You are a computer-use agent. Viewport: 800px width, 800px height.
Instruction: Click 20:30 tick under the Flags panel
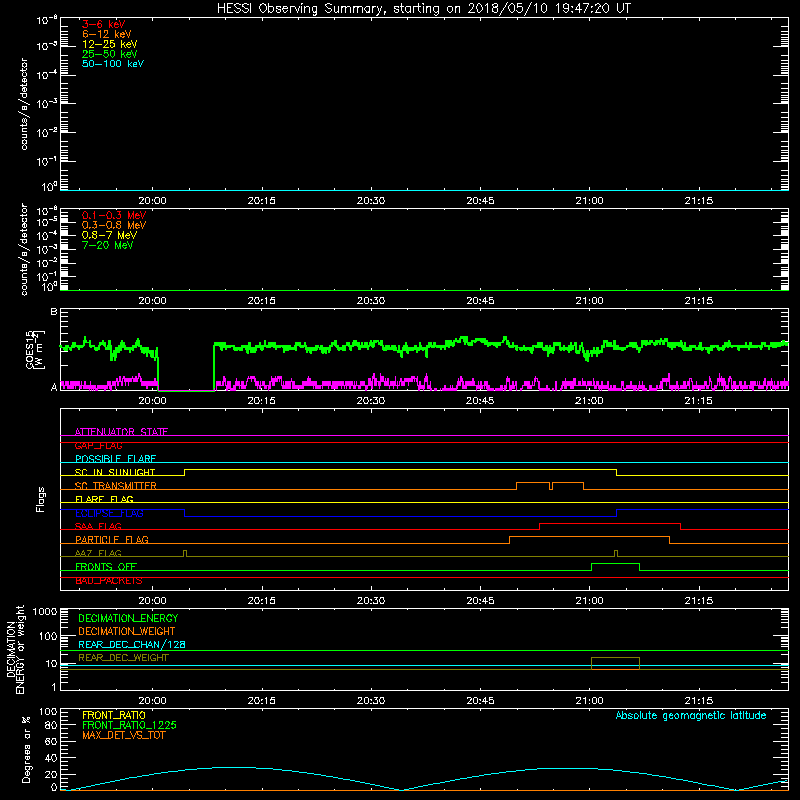371,601
